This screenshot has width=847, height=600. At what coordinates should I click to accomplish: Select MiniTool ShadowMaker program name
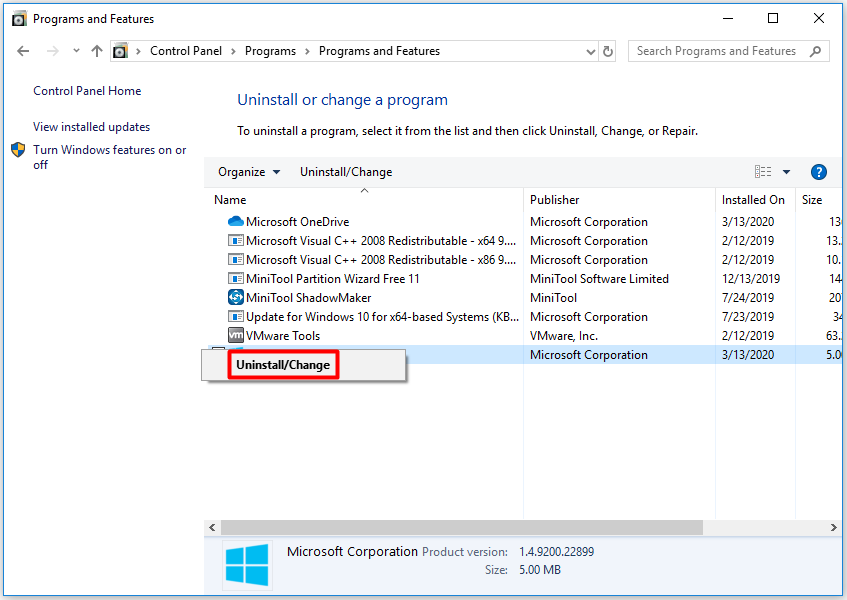coord(308,298)
